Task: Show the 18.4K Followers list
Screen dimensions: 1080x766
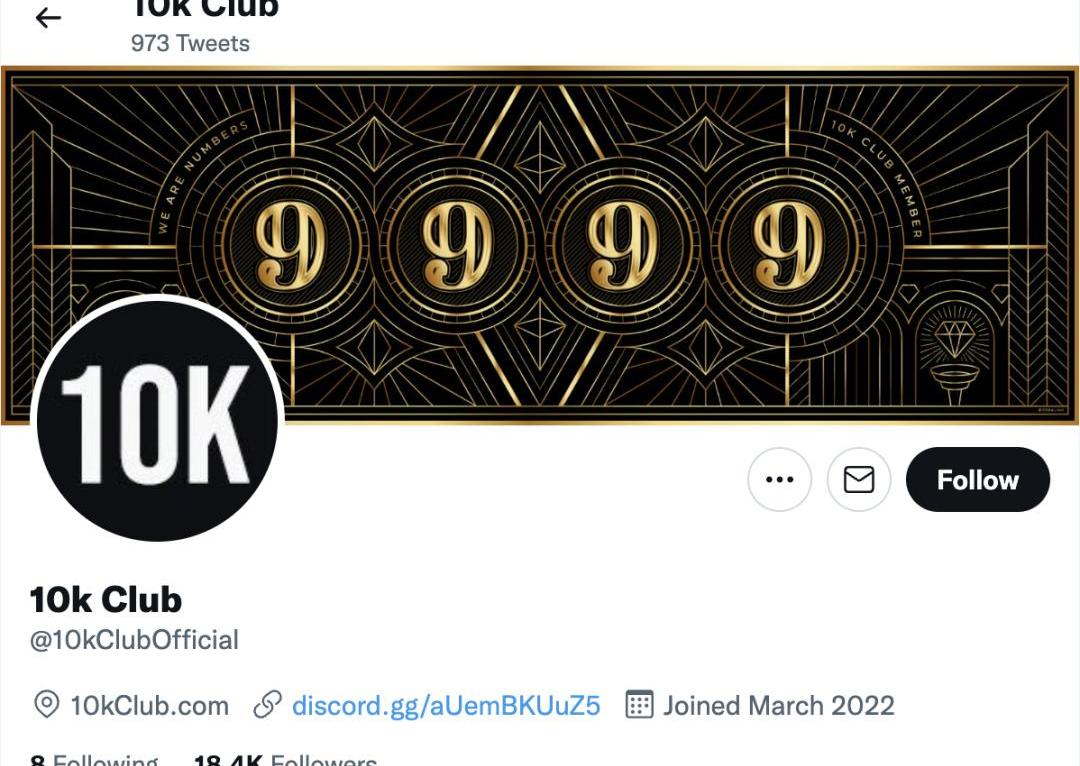Action: coord(285,760)
